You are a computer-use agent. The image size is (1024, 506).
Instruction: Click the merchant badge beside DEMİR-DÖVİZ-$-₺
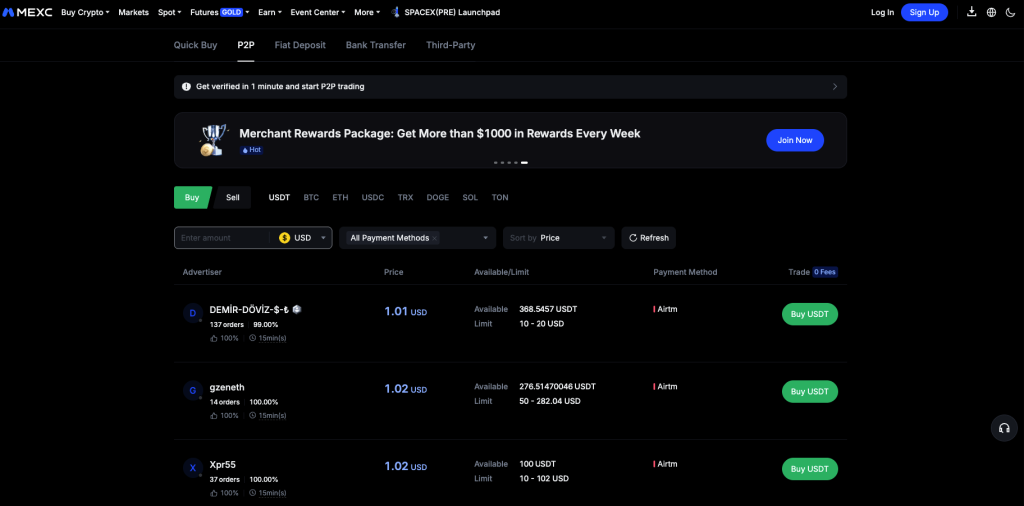[296, 309]
